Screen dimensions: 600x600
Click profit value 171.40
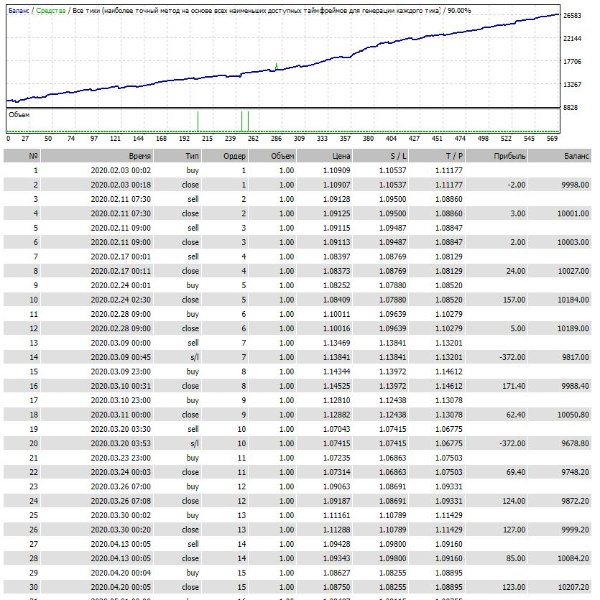point(514,386)
